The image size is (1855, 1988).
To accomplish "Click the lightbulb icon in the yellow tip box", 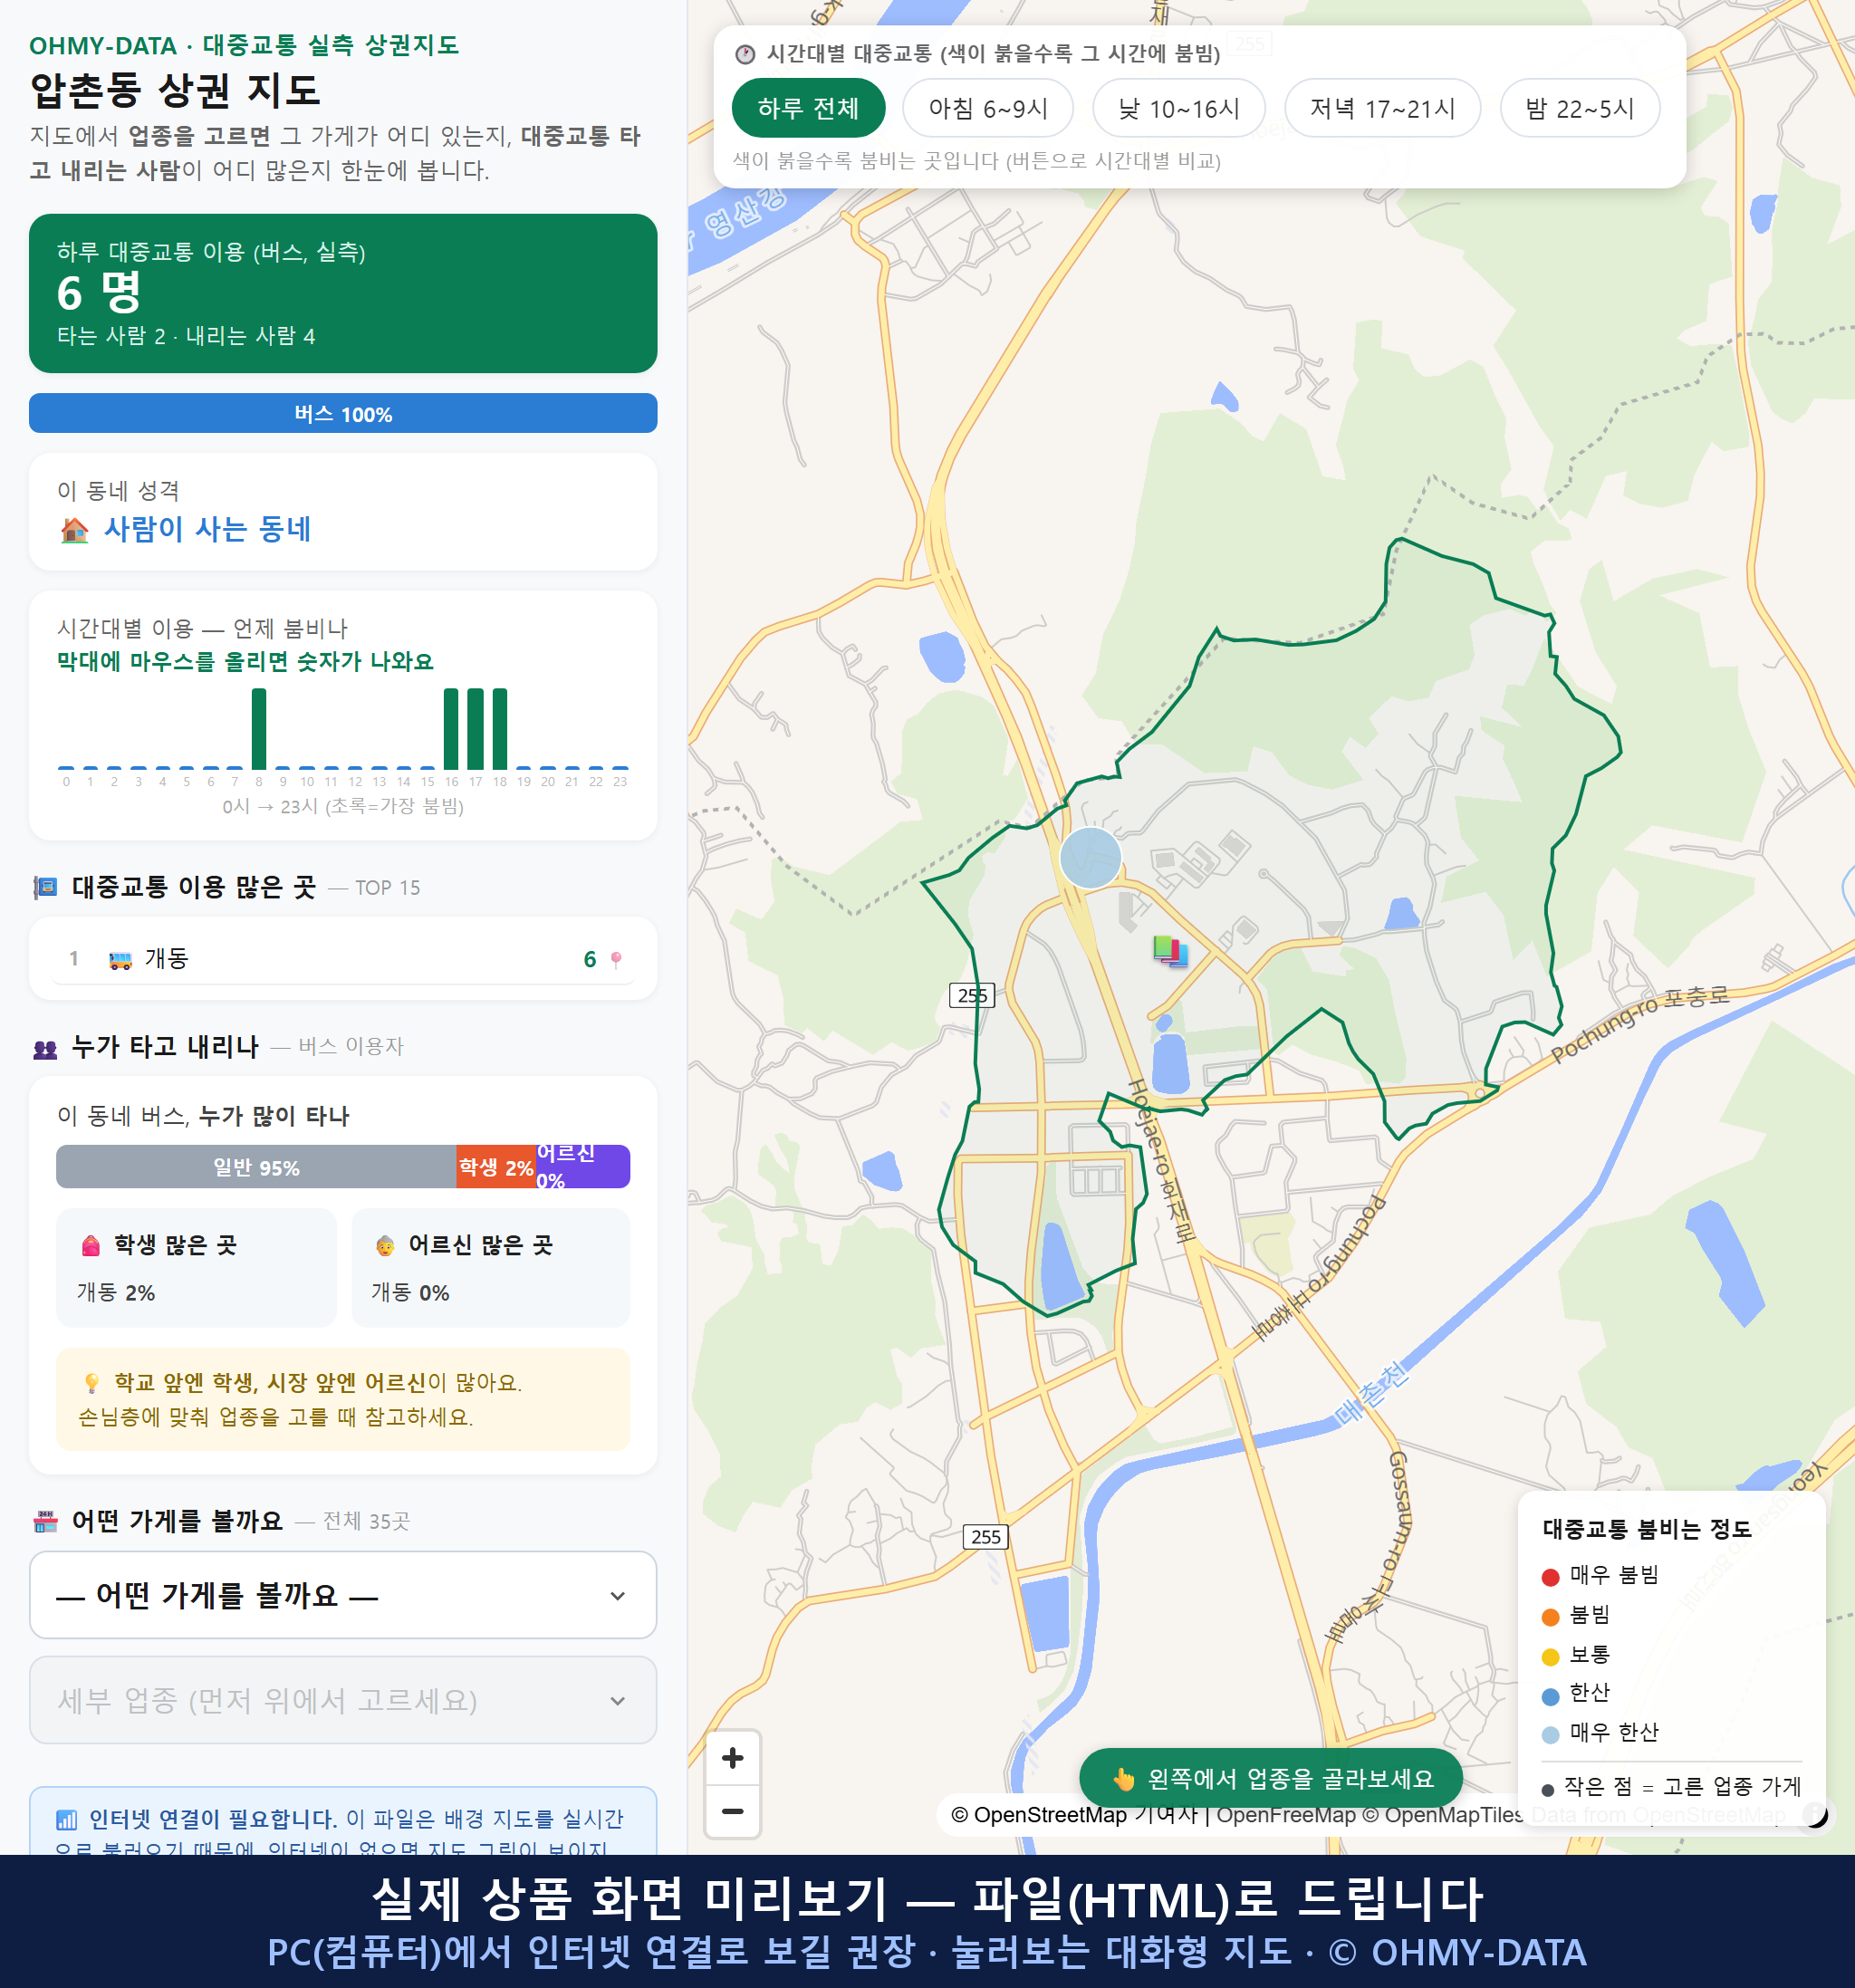I will [92, 1383].
